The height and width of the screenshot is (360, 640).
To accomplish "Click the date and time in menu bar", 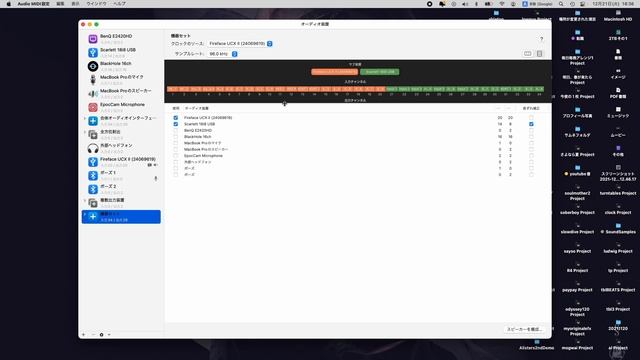I will click(x=613, y=4).
